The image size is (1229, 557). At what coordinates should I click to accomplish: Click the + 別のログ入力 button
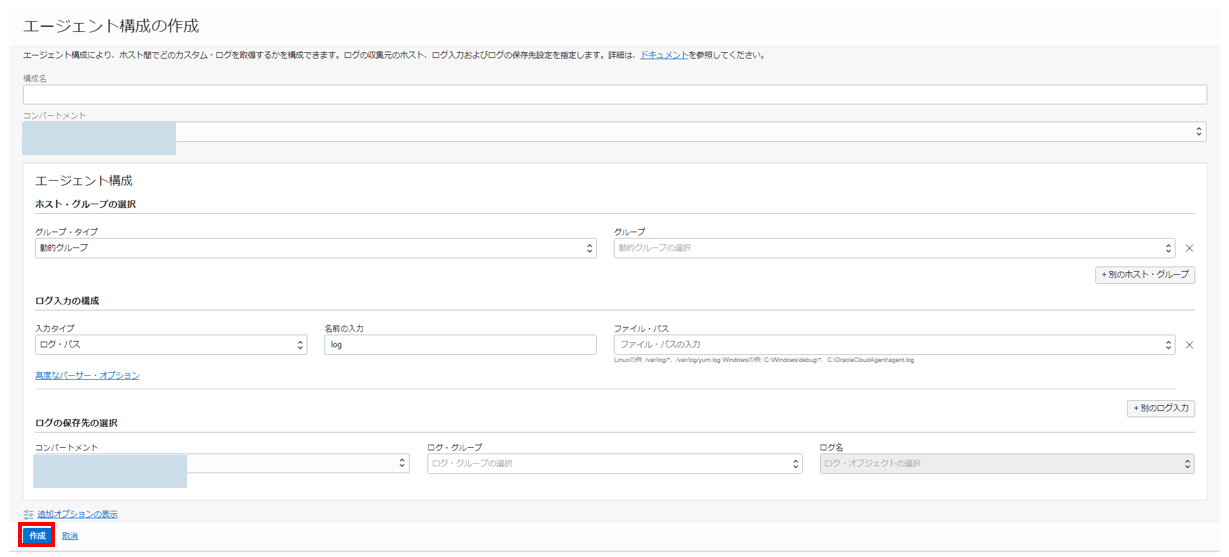click(1160, 408)
